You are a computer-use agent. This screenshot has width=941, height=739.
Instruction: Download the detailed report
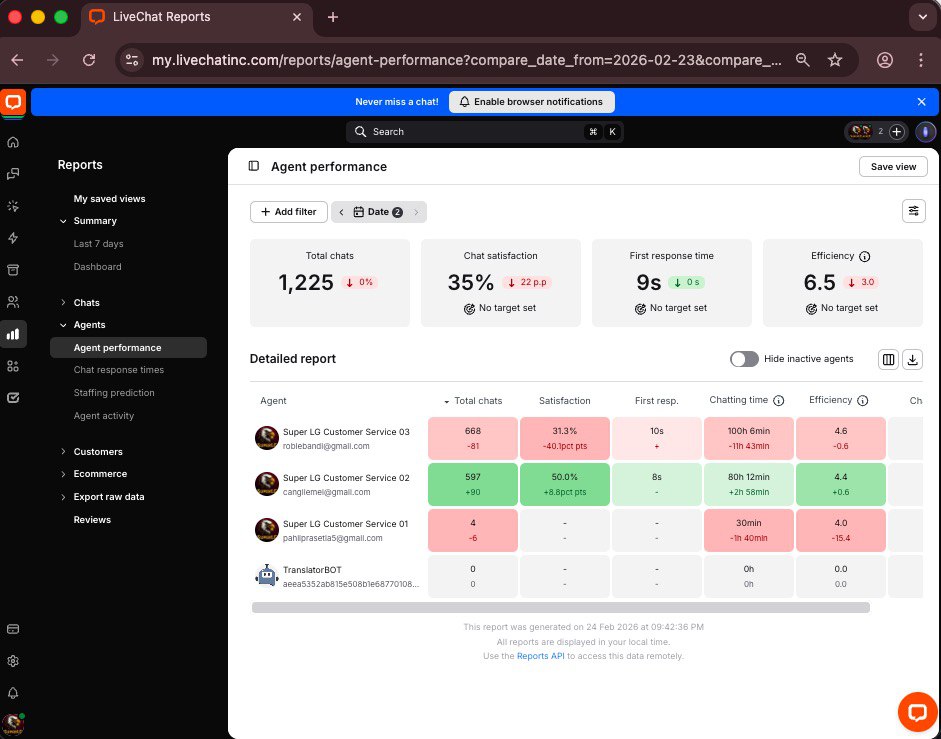[x=912, y=360]
